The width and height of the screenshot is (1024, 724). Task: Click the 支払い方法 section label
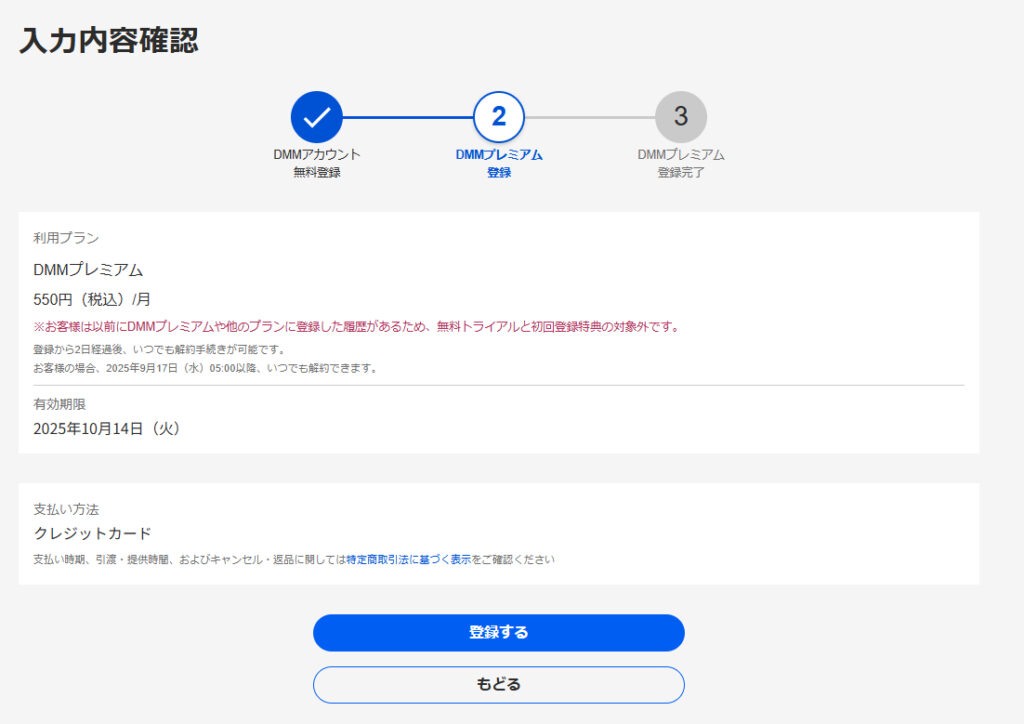[66, 509]
